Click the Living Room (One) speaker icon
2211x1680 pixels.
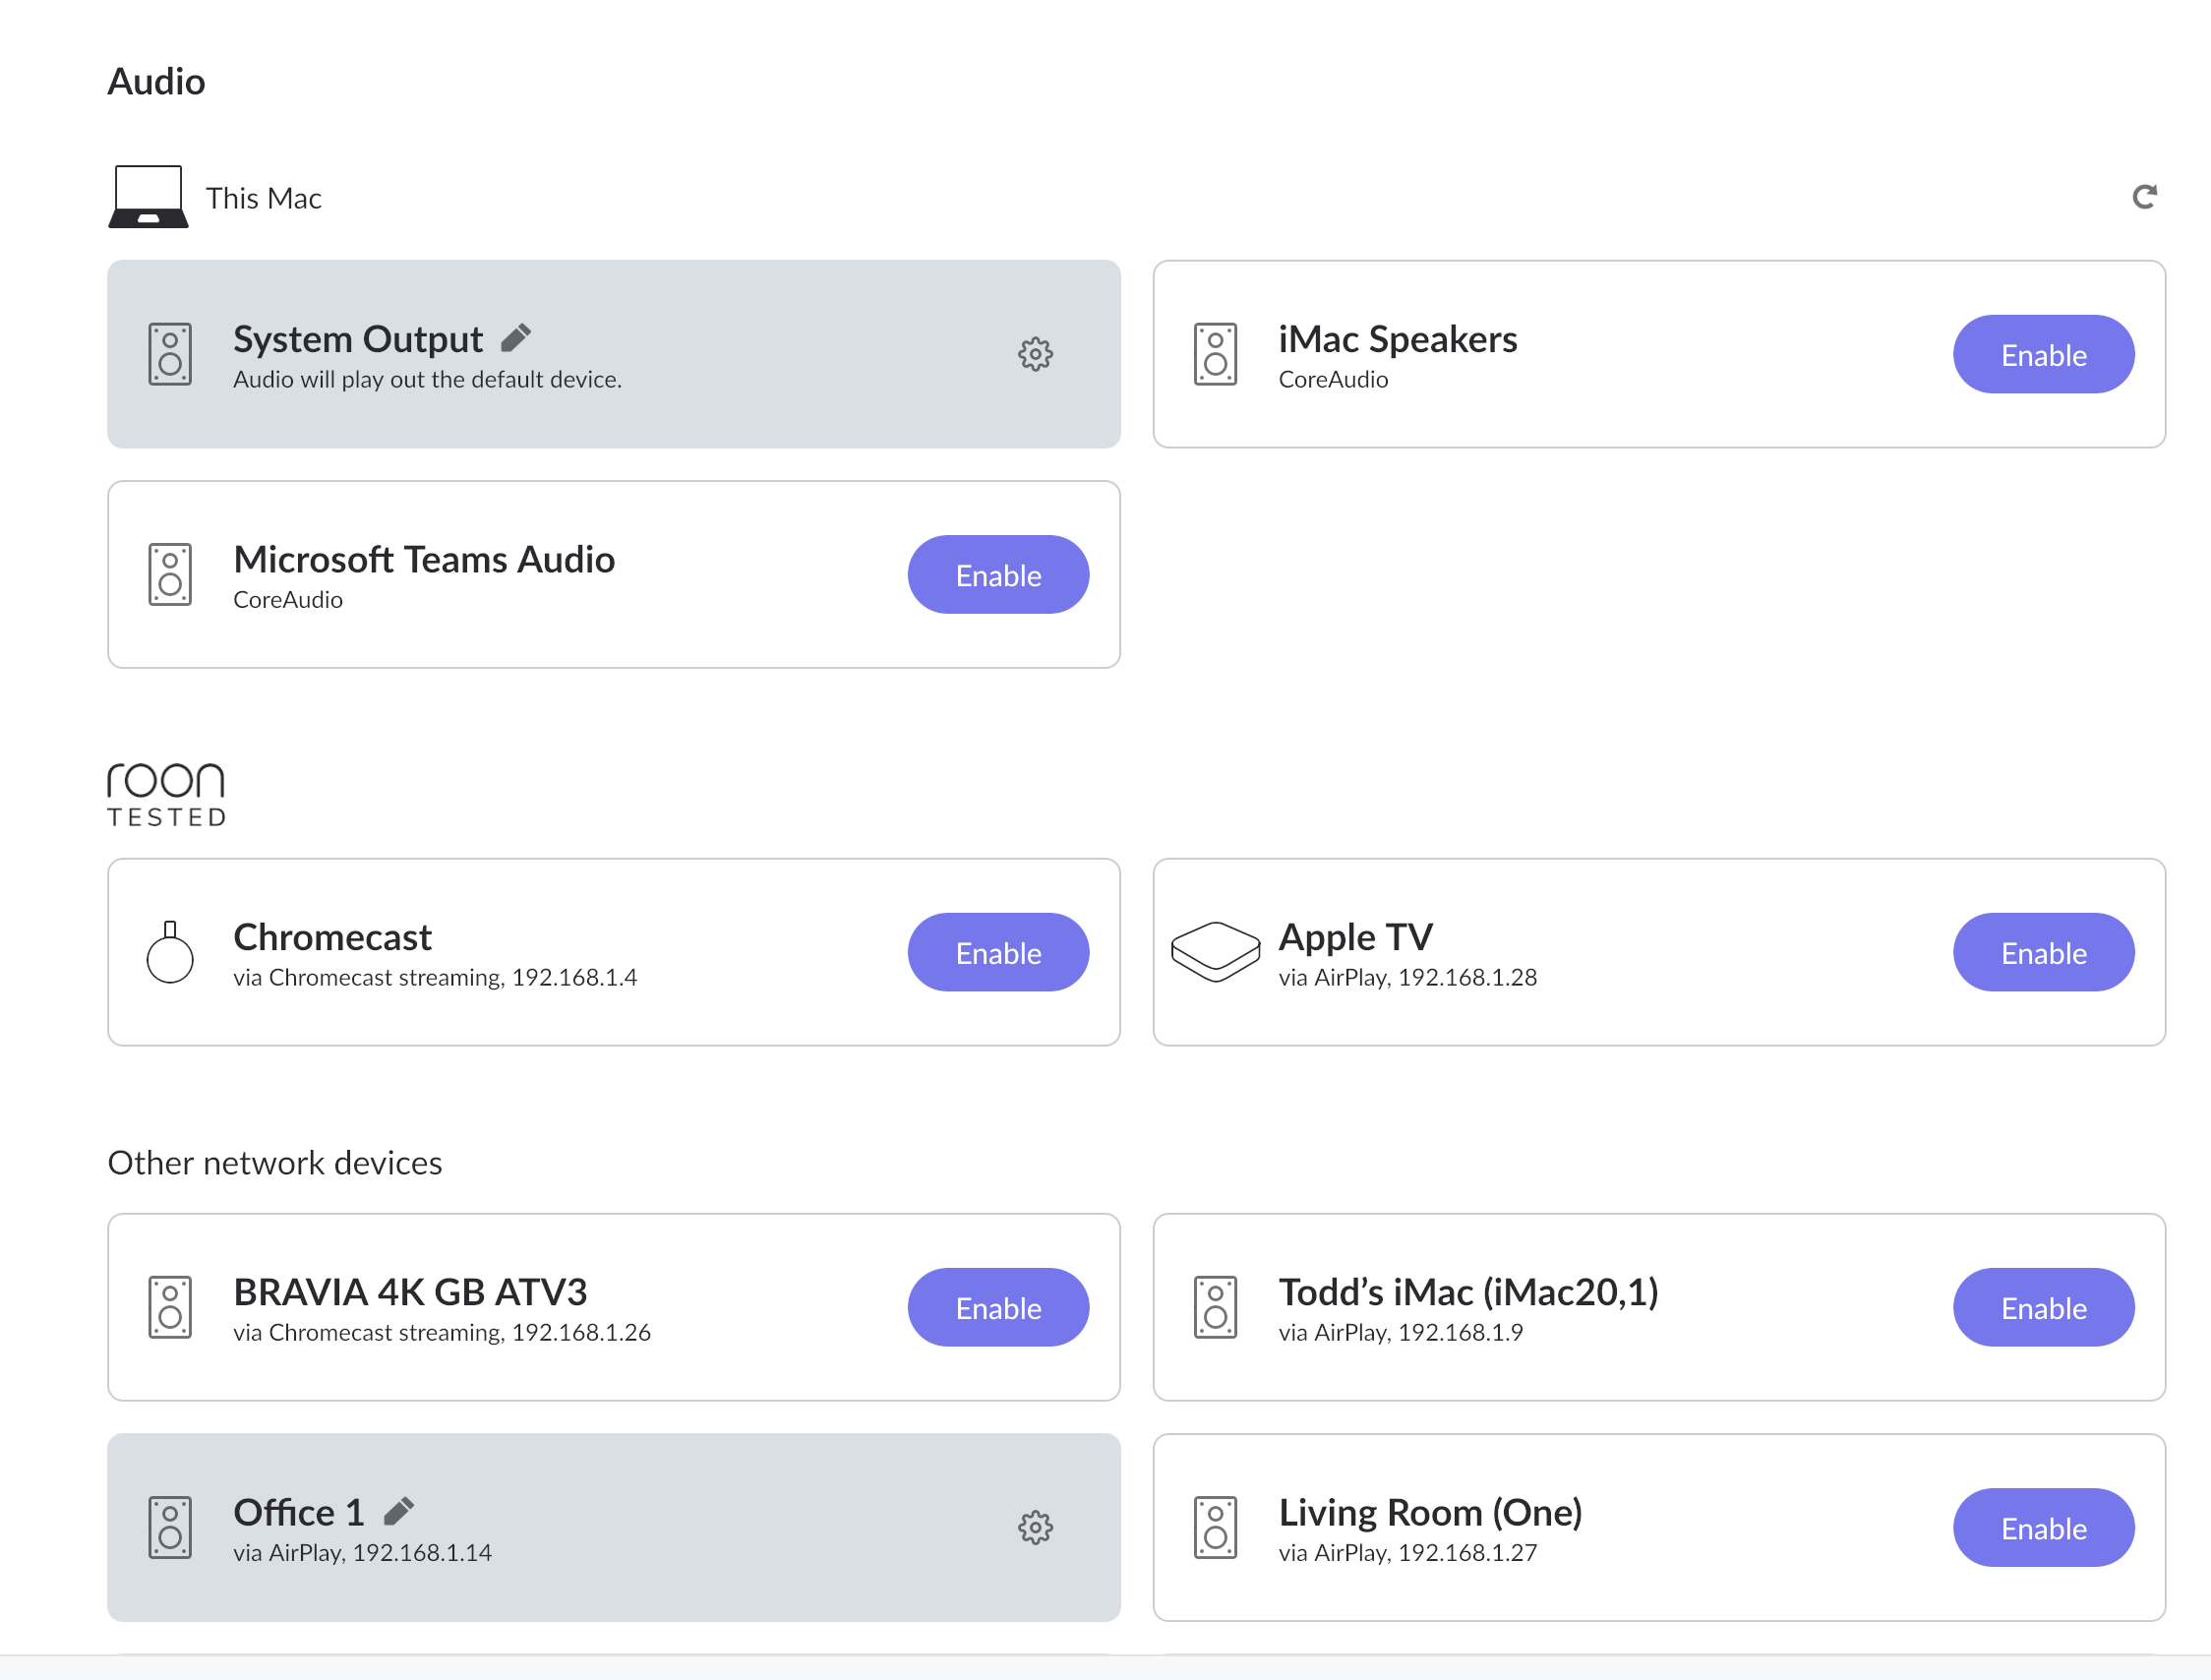1215,1527
